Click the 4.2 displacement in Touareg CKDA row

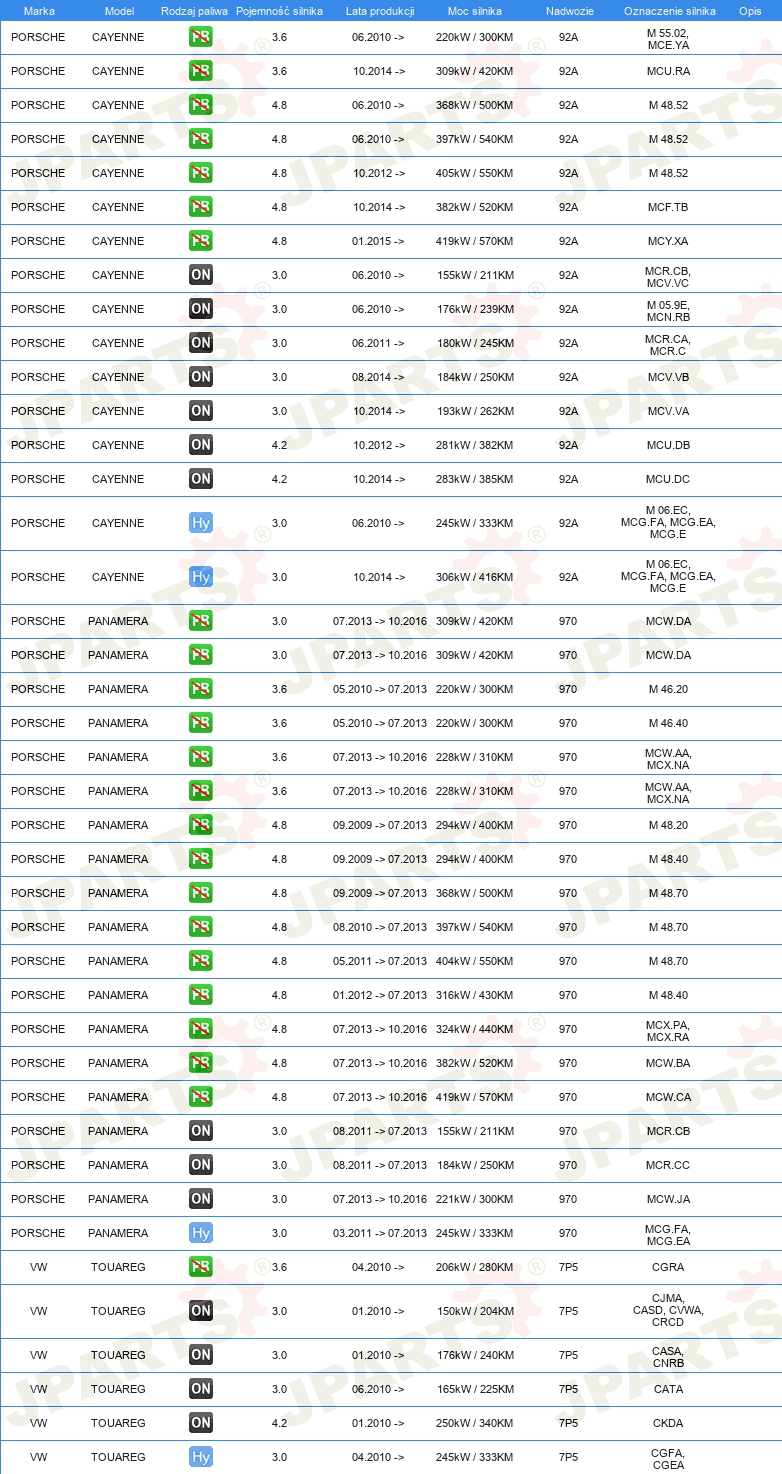click(279, 1423)
